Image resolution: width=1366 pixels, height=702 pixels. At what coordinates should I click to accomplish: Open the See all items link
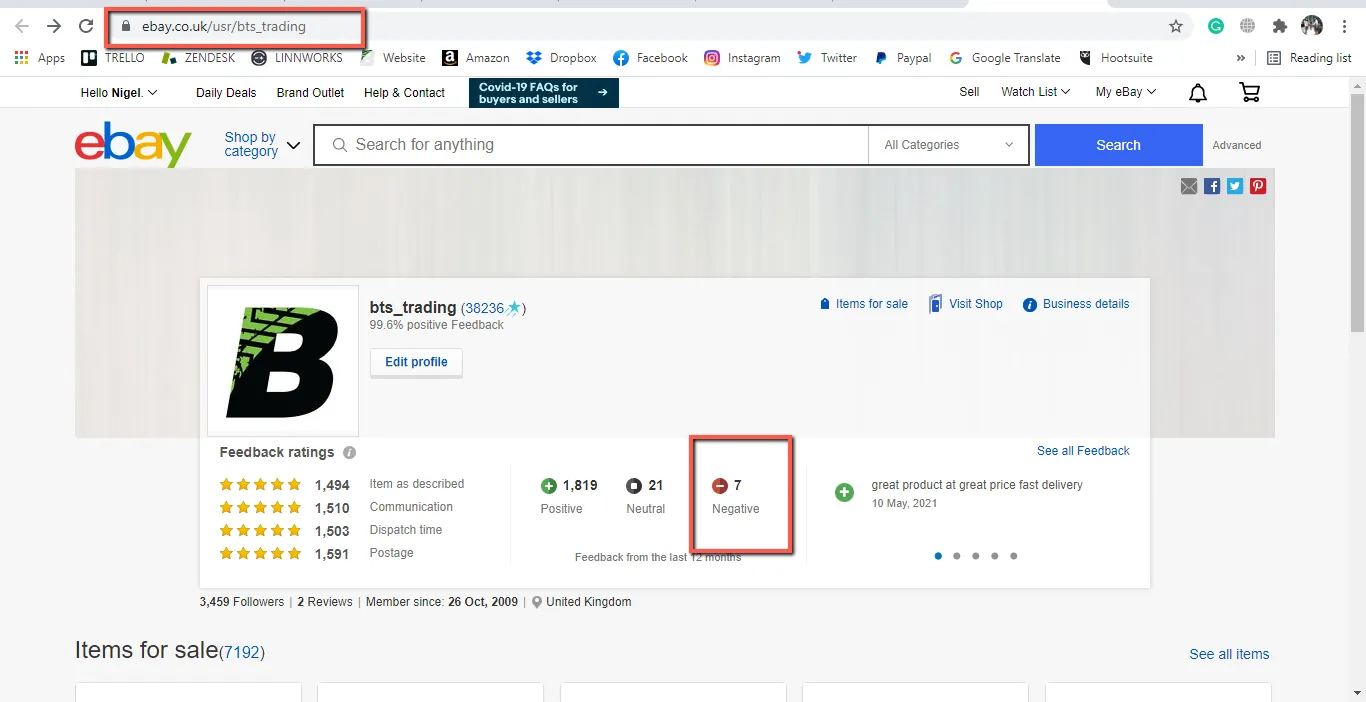pos(1229,654)
